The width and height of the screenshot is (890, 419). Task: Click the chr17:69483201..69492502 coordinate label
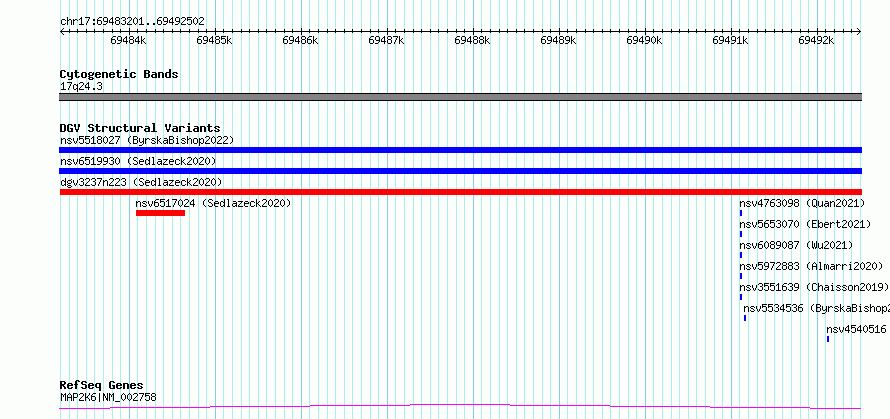click(132, 22)
